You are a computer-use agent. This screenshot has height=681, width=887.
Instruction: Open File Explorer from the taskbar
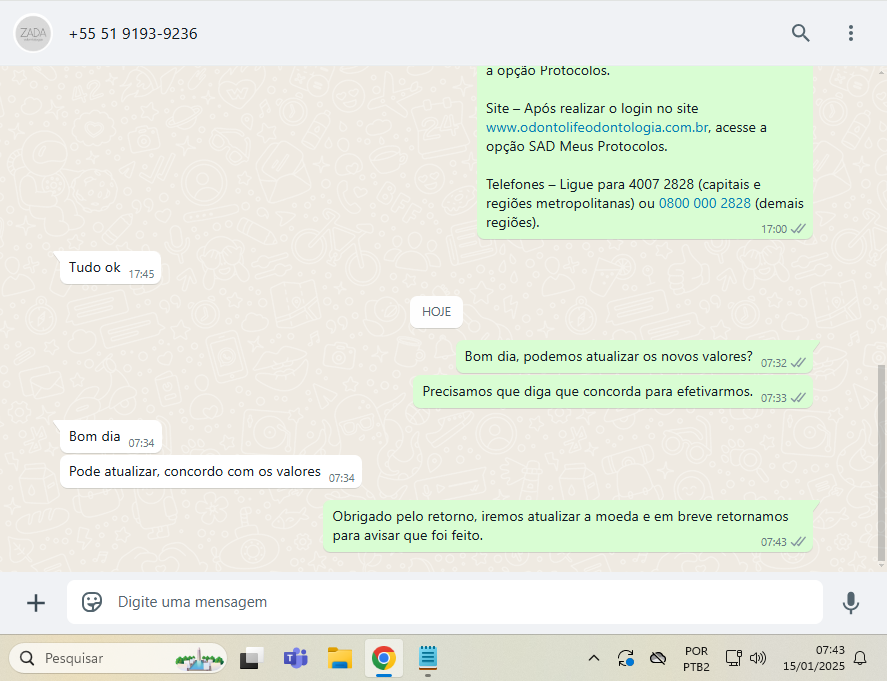[340, 658]
